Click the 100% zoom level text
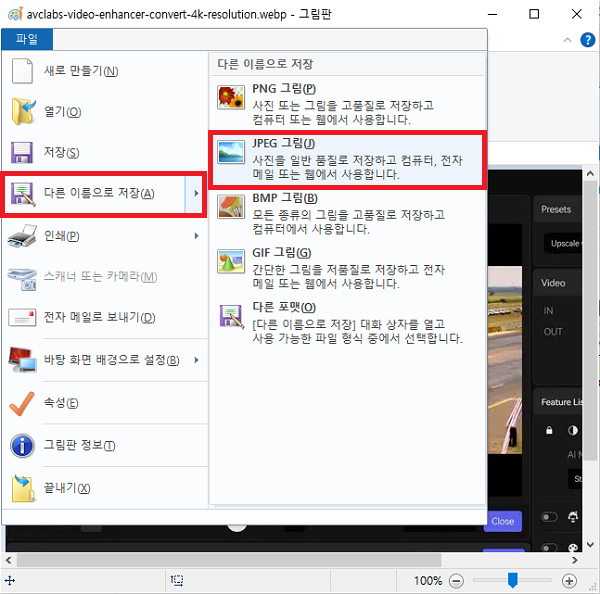 click(x=428, y=581)
